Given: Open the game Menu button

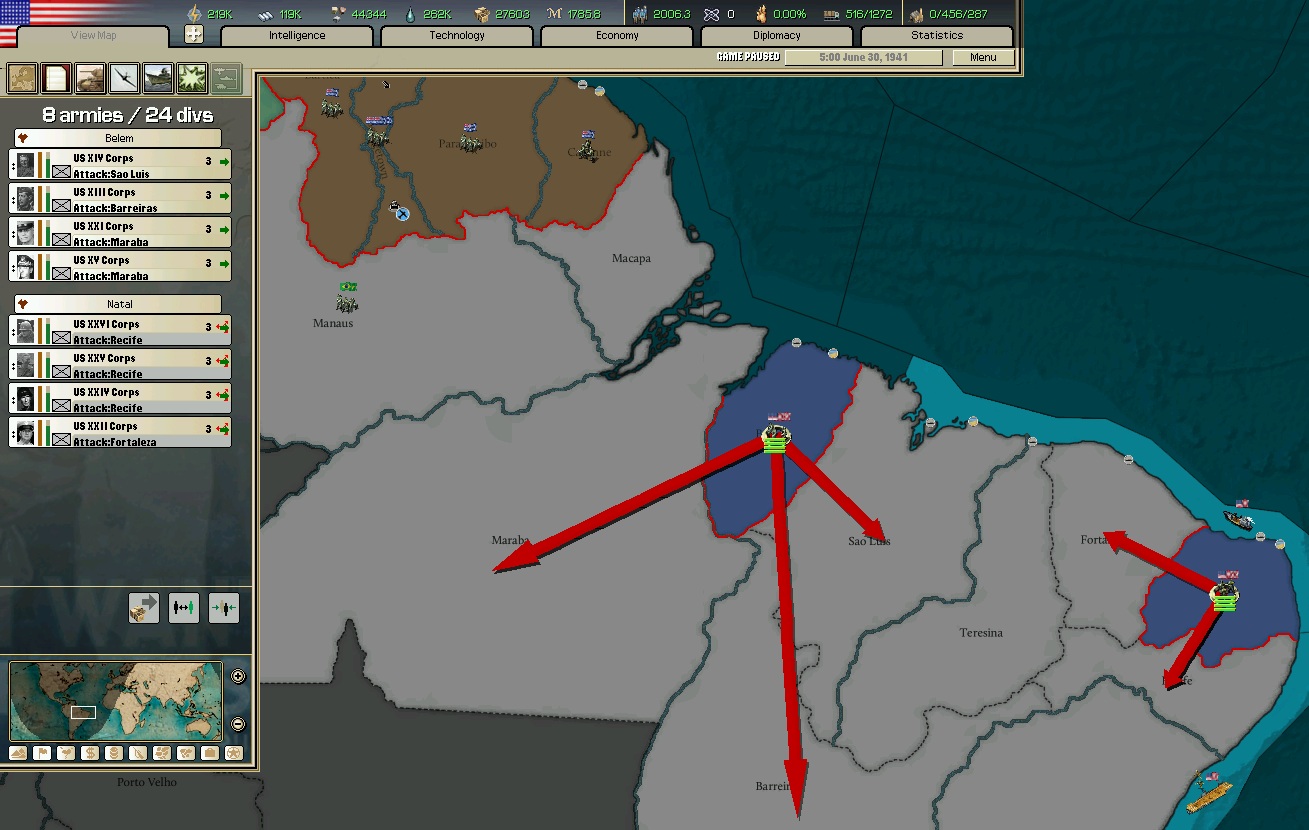Looking at the screenshot, I should 983,57.
